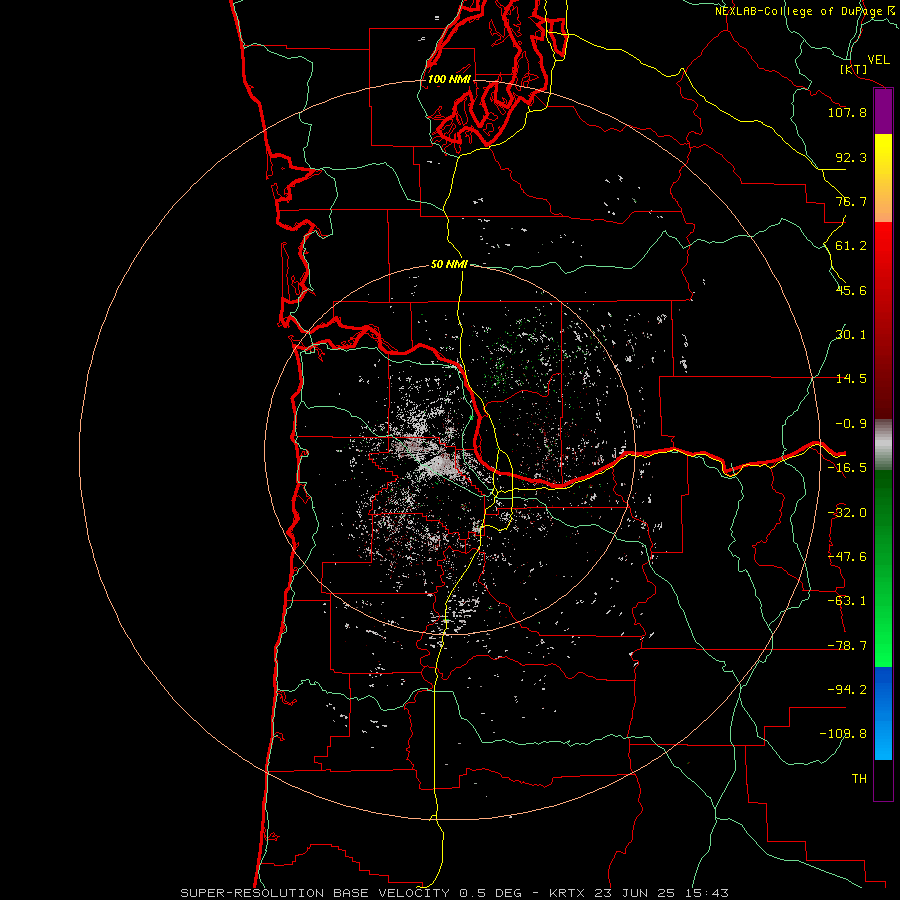
Task: Select the -94.2 legend value
Action: click(847, 689)
